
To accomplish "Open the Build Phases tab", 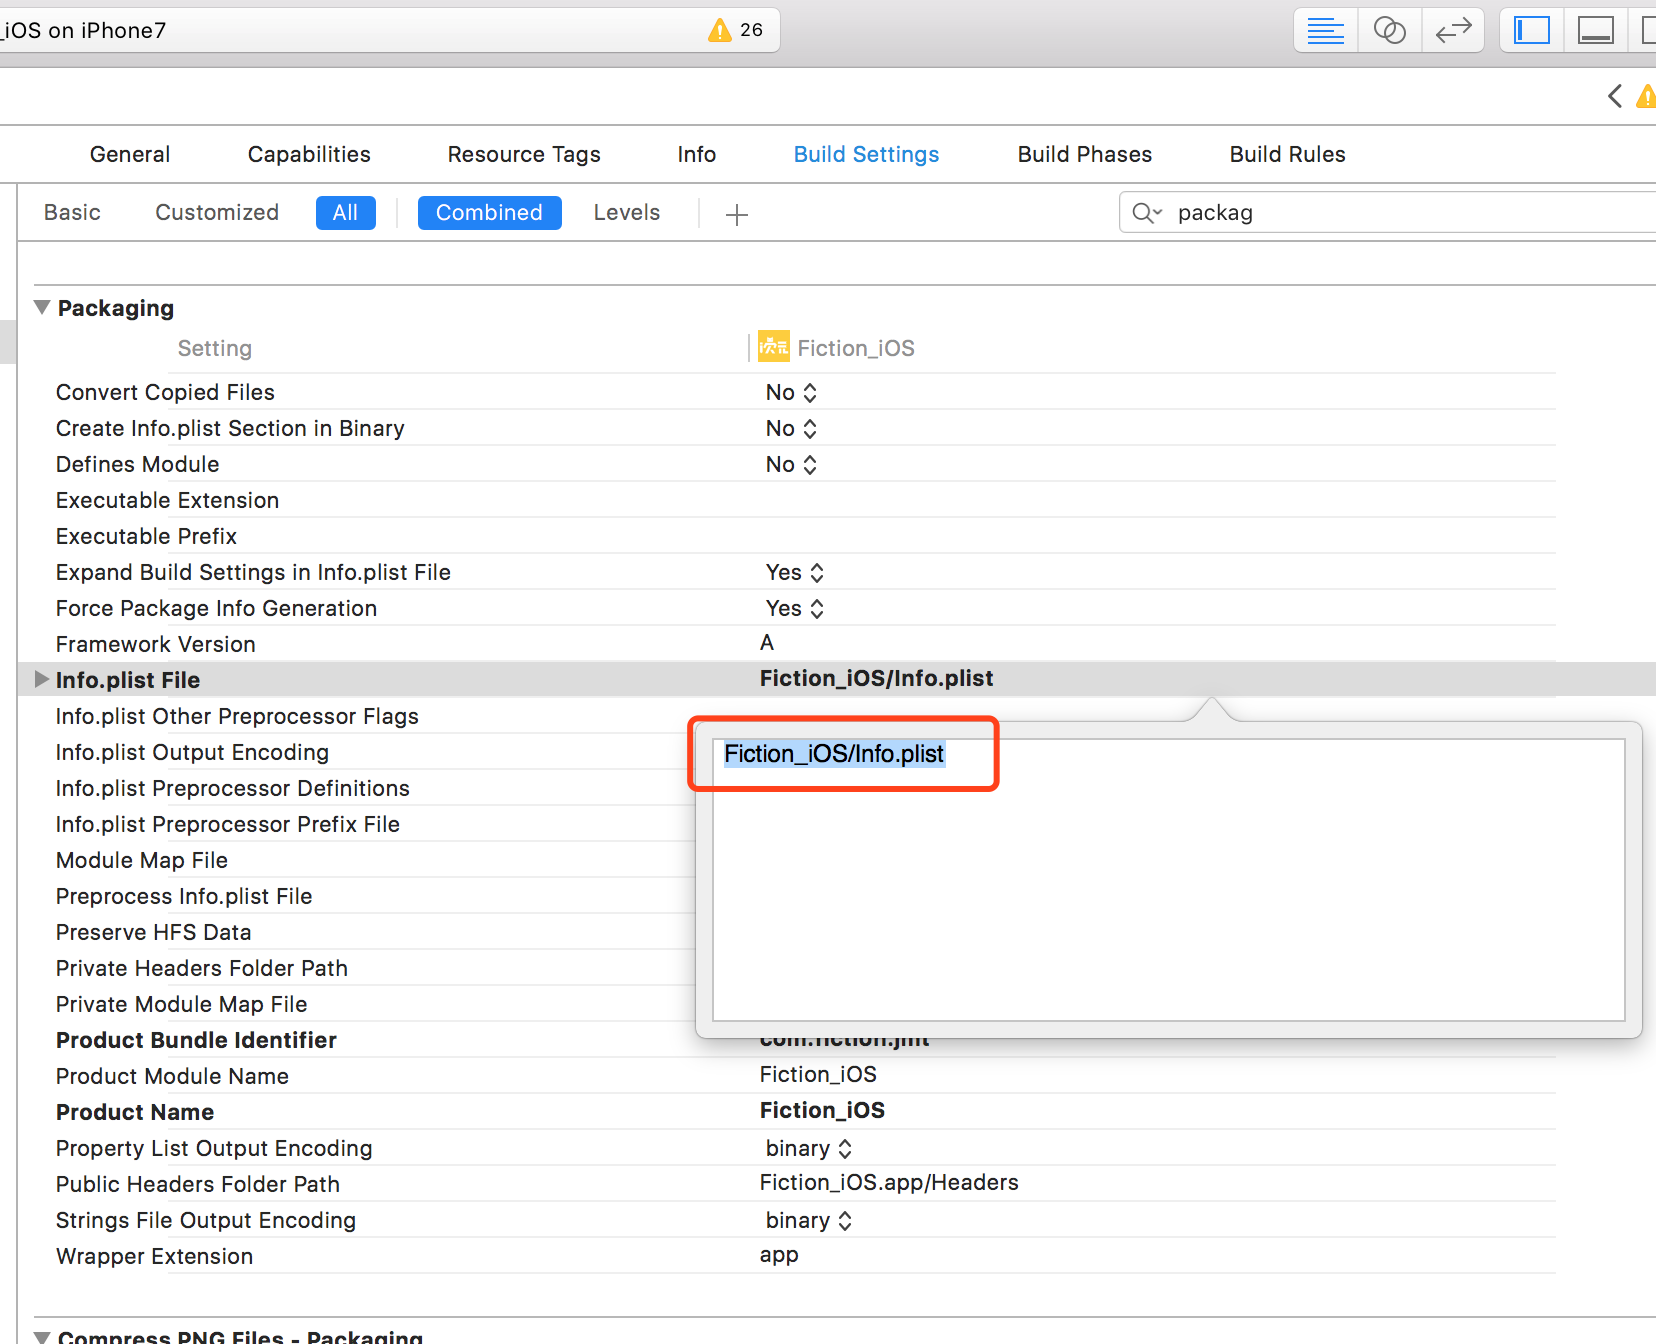I will (x=1085, y=154).
